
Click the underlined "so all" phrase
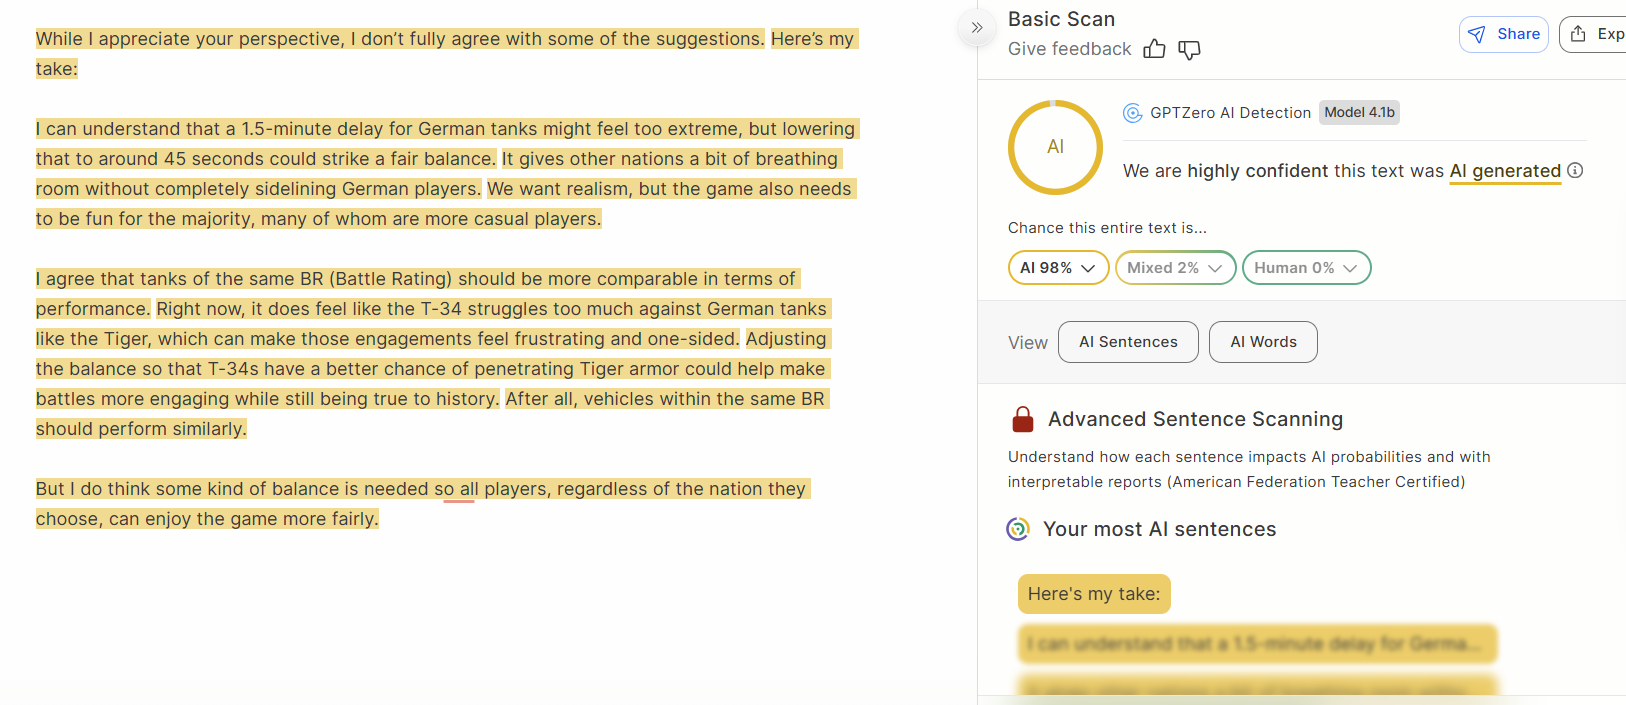point(458,489)
